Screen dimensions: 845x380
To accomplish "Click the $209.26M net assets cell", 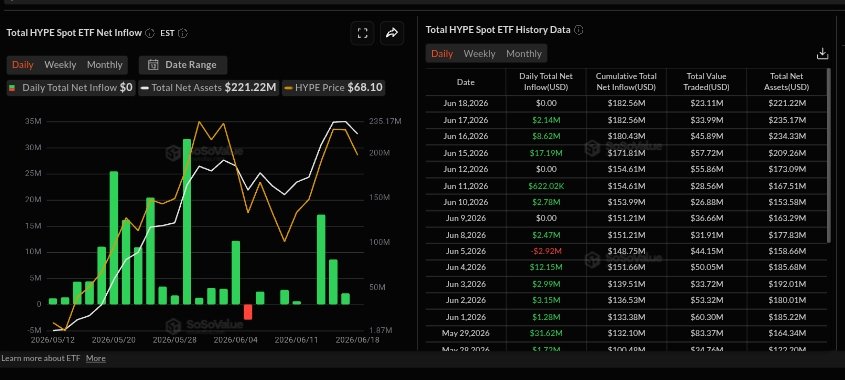I will [787, 153].
